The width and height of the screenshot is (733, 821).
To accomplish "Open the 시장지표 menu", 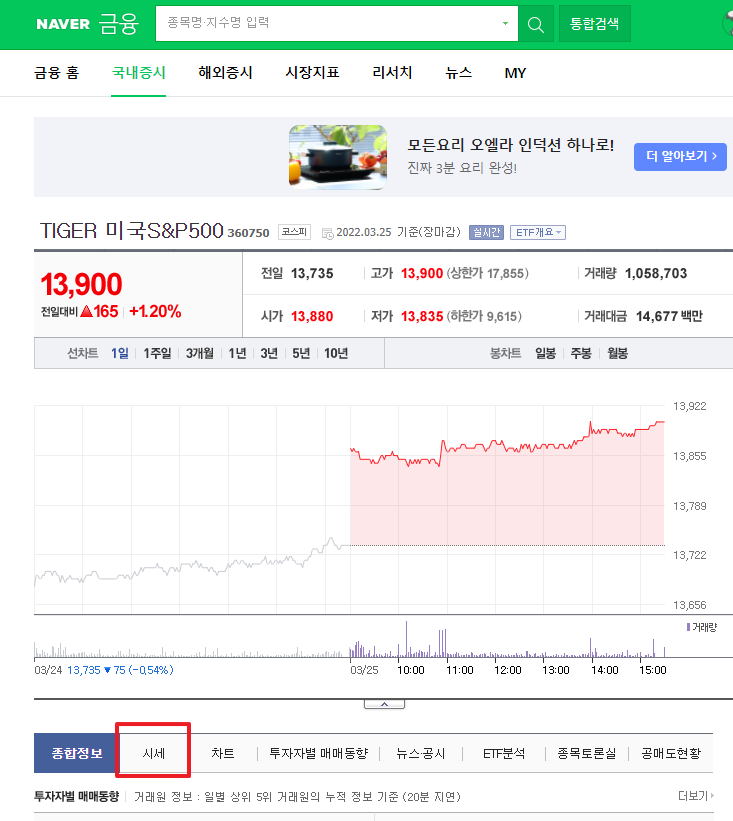I will coord(313,73).
